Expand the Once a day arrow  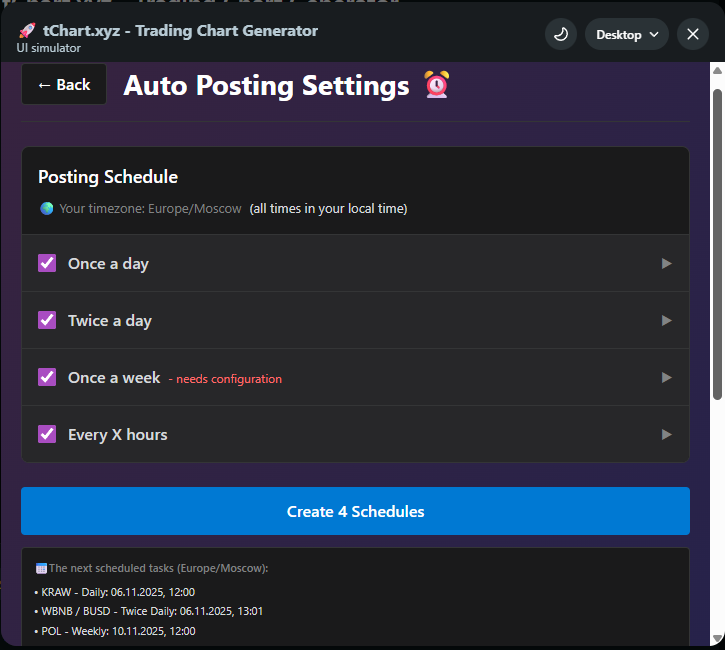pos(666,264)
